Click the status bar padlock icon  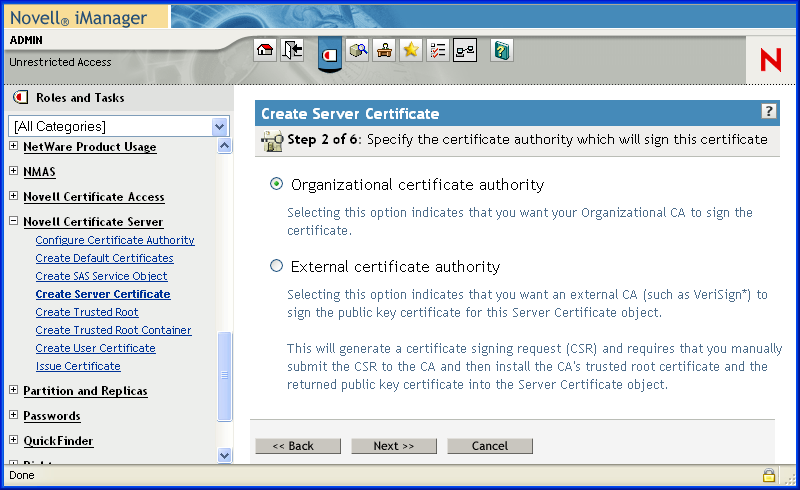point(769,475)
